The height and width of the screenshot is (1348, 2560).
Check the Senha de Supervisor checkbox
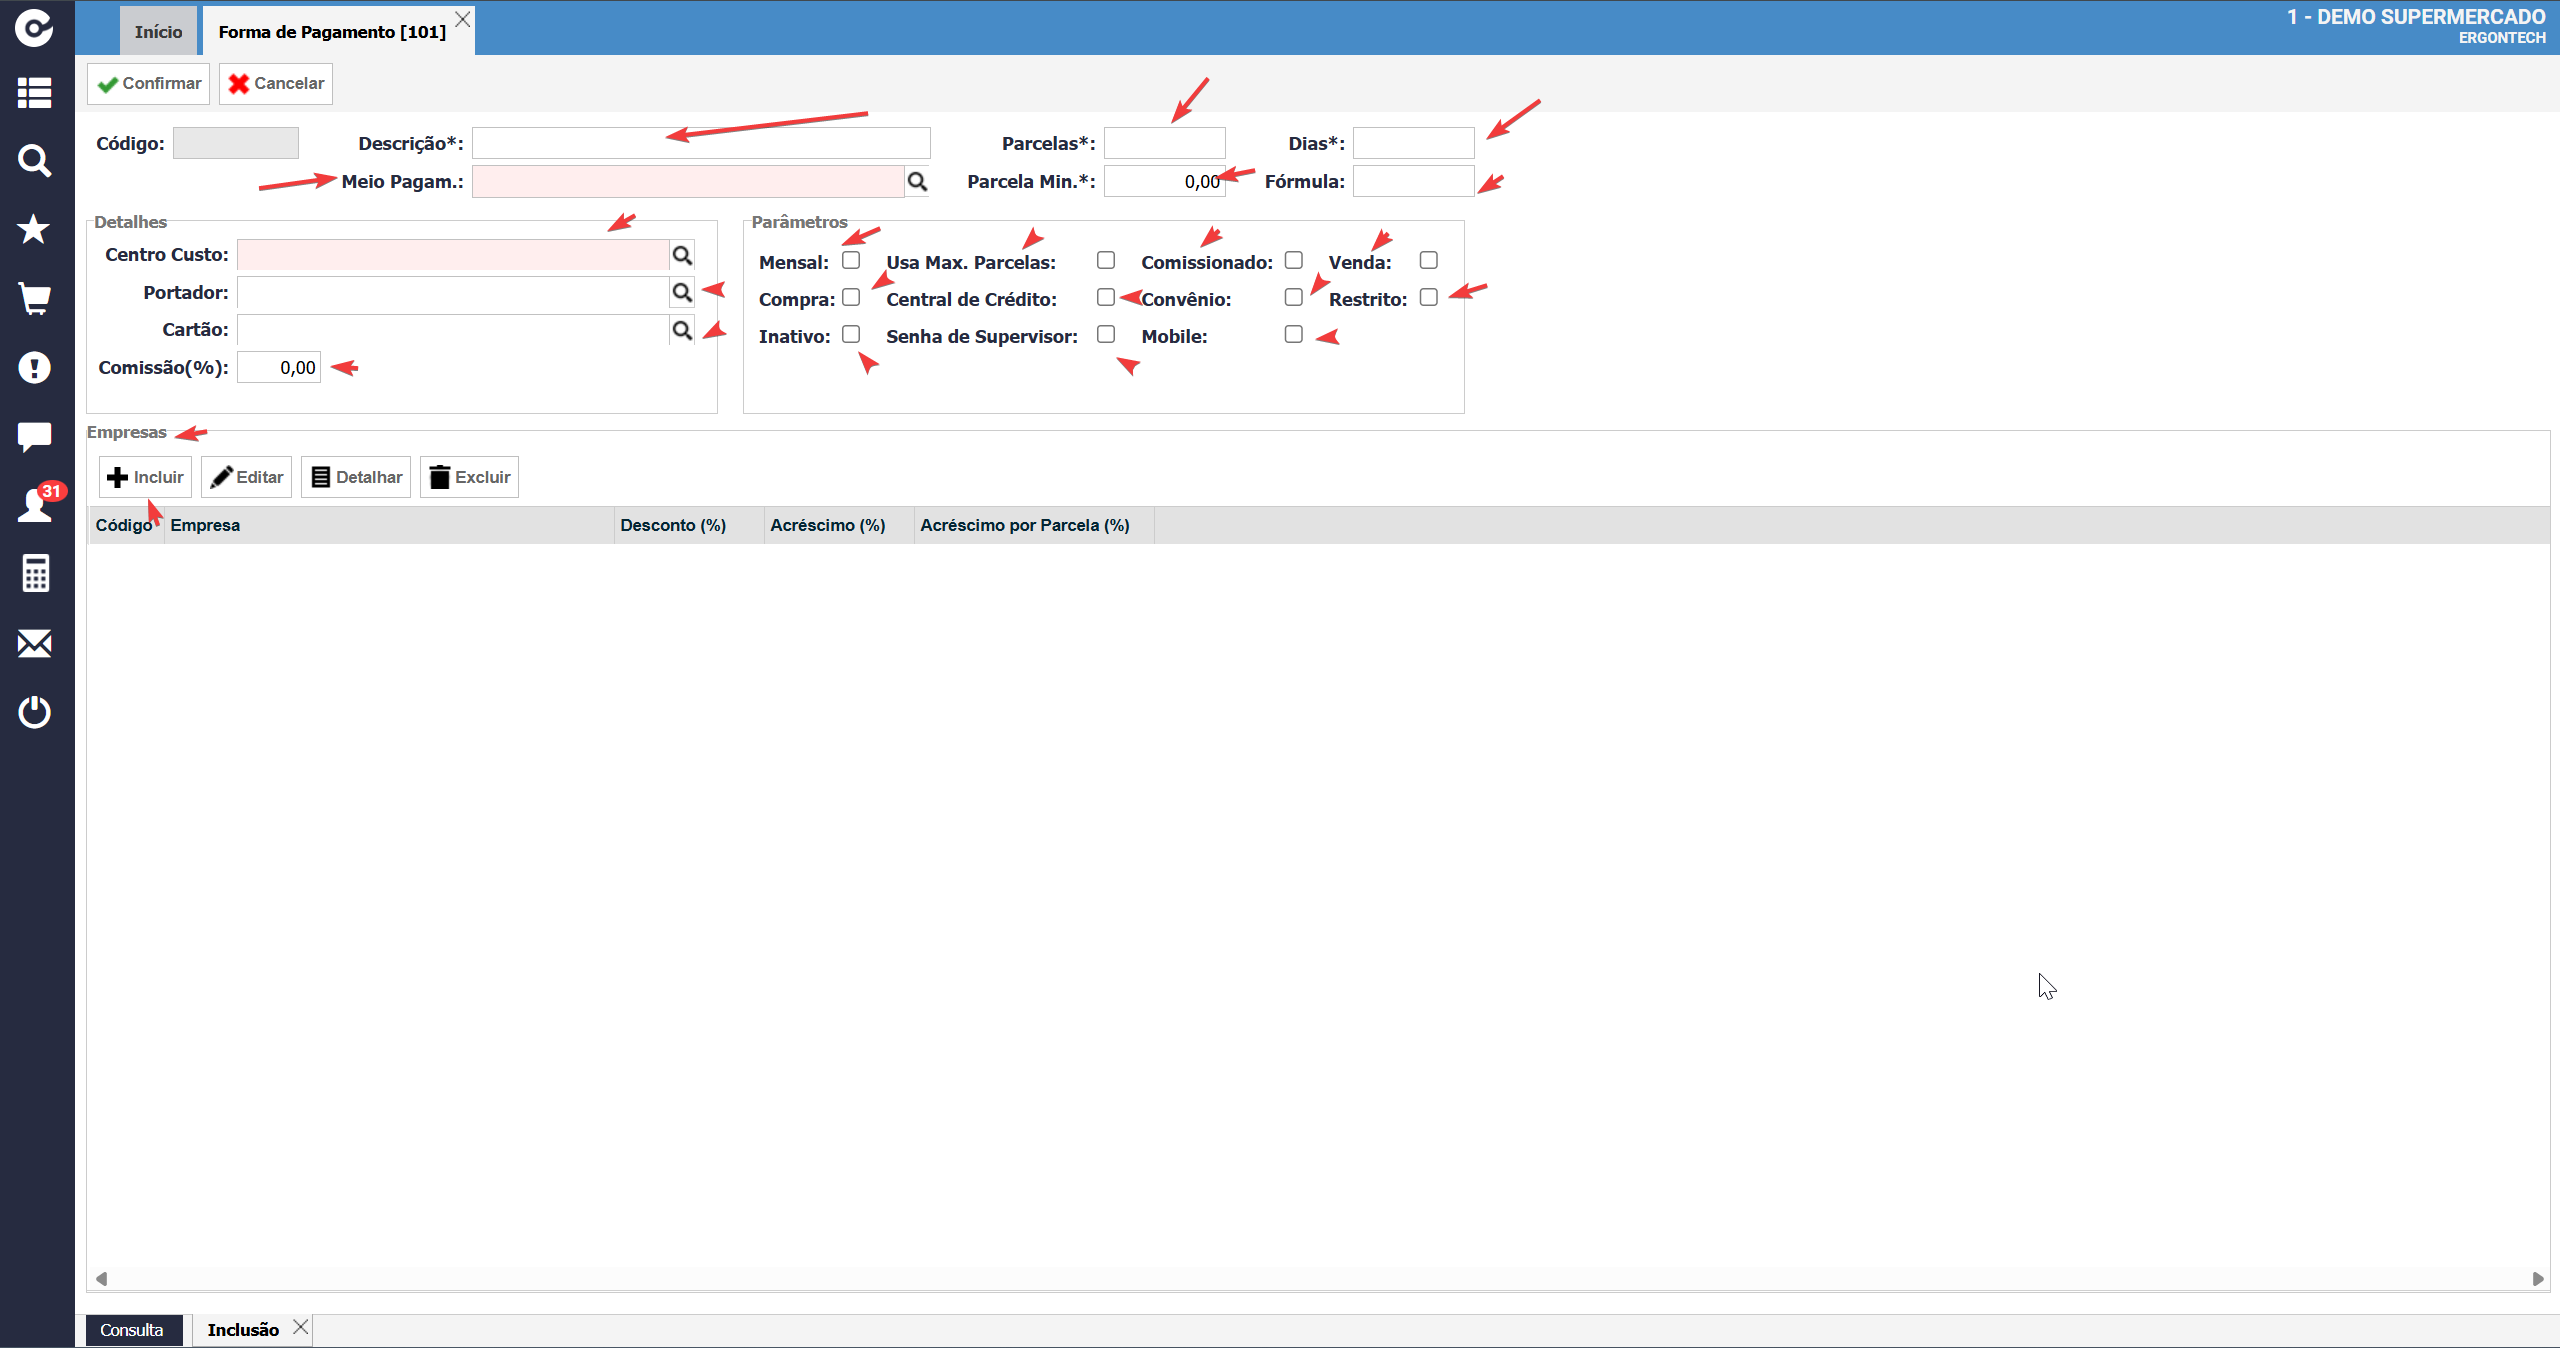tap(1105, 334)
